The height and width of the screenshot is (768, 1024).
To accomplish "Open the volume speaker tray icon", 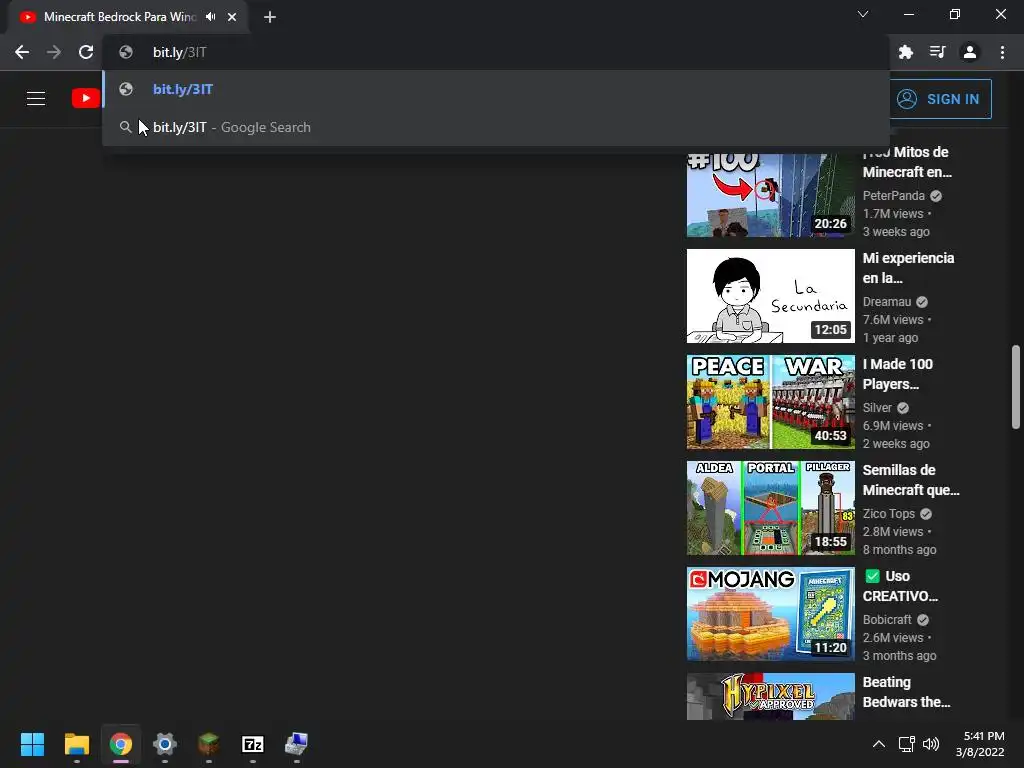I will [931, 744].
